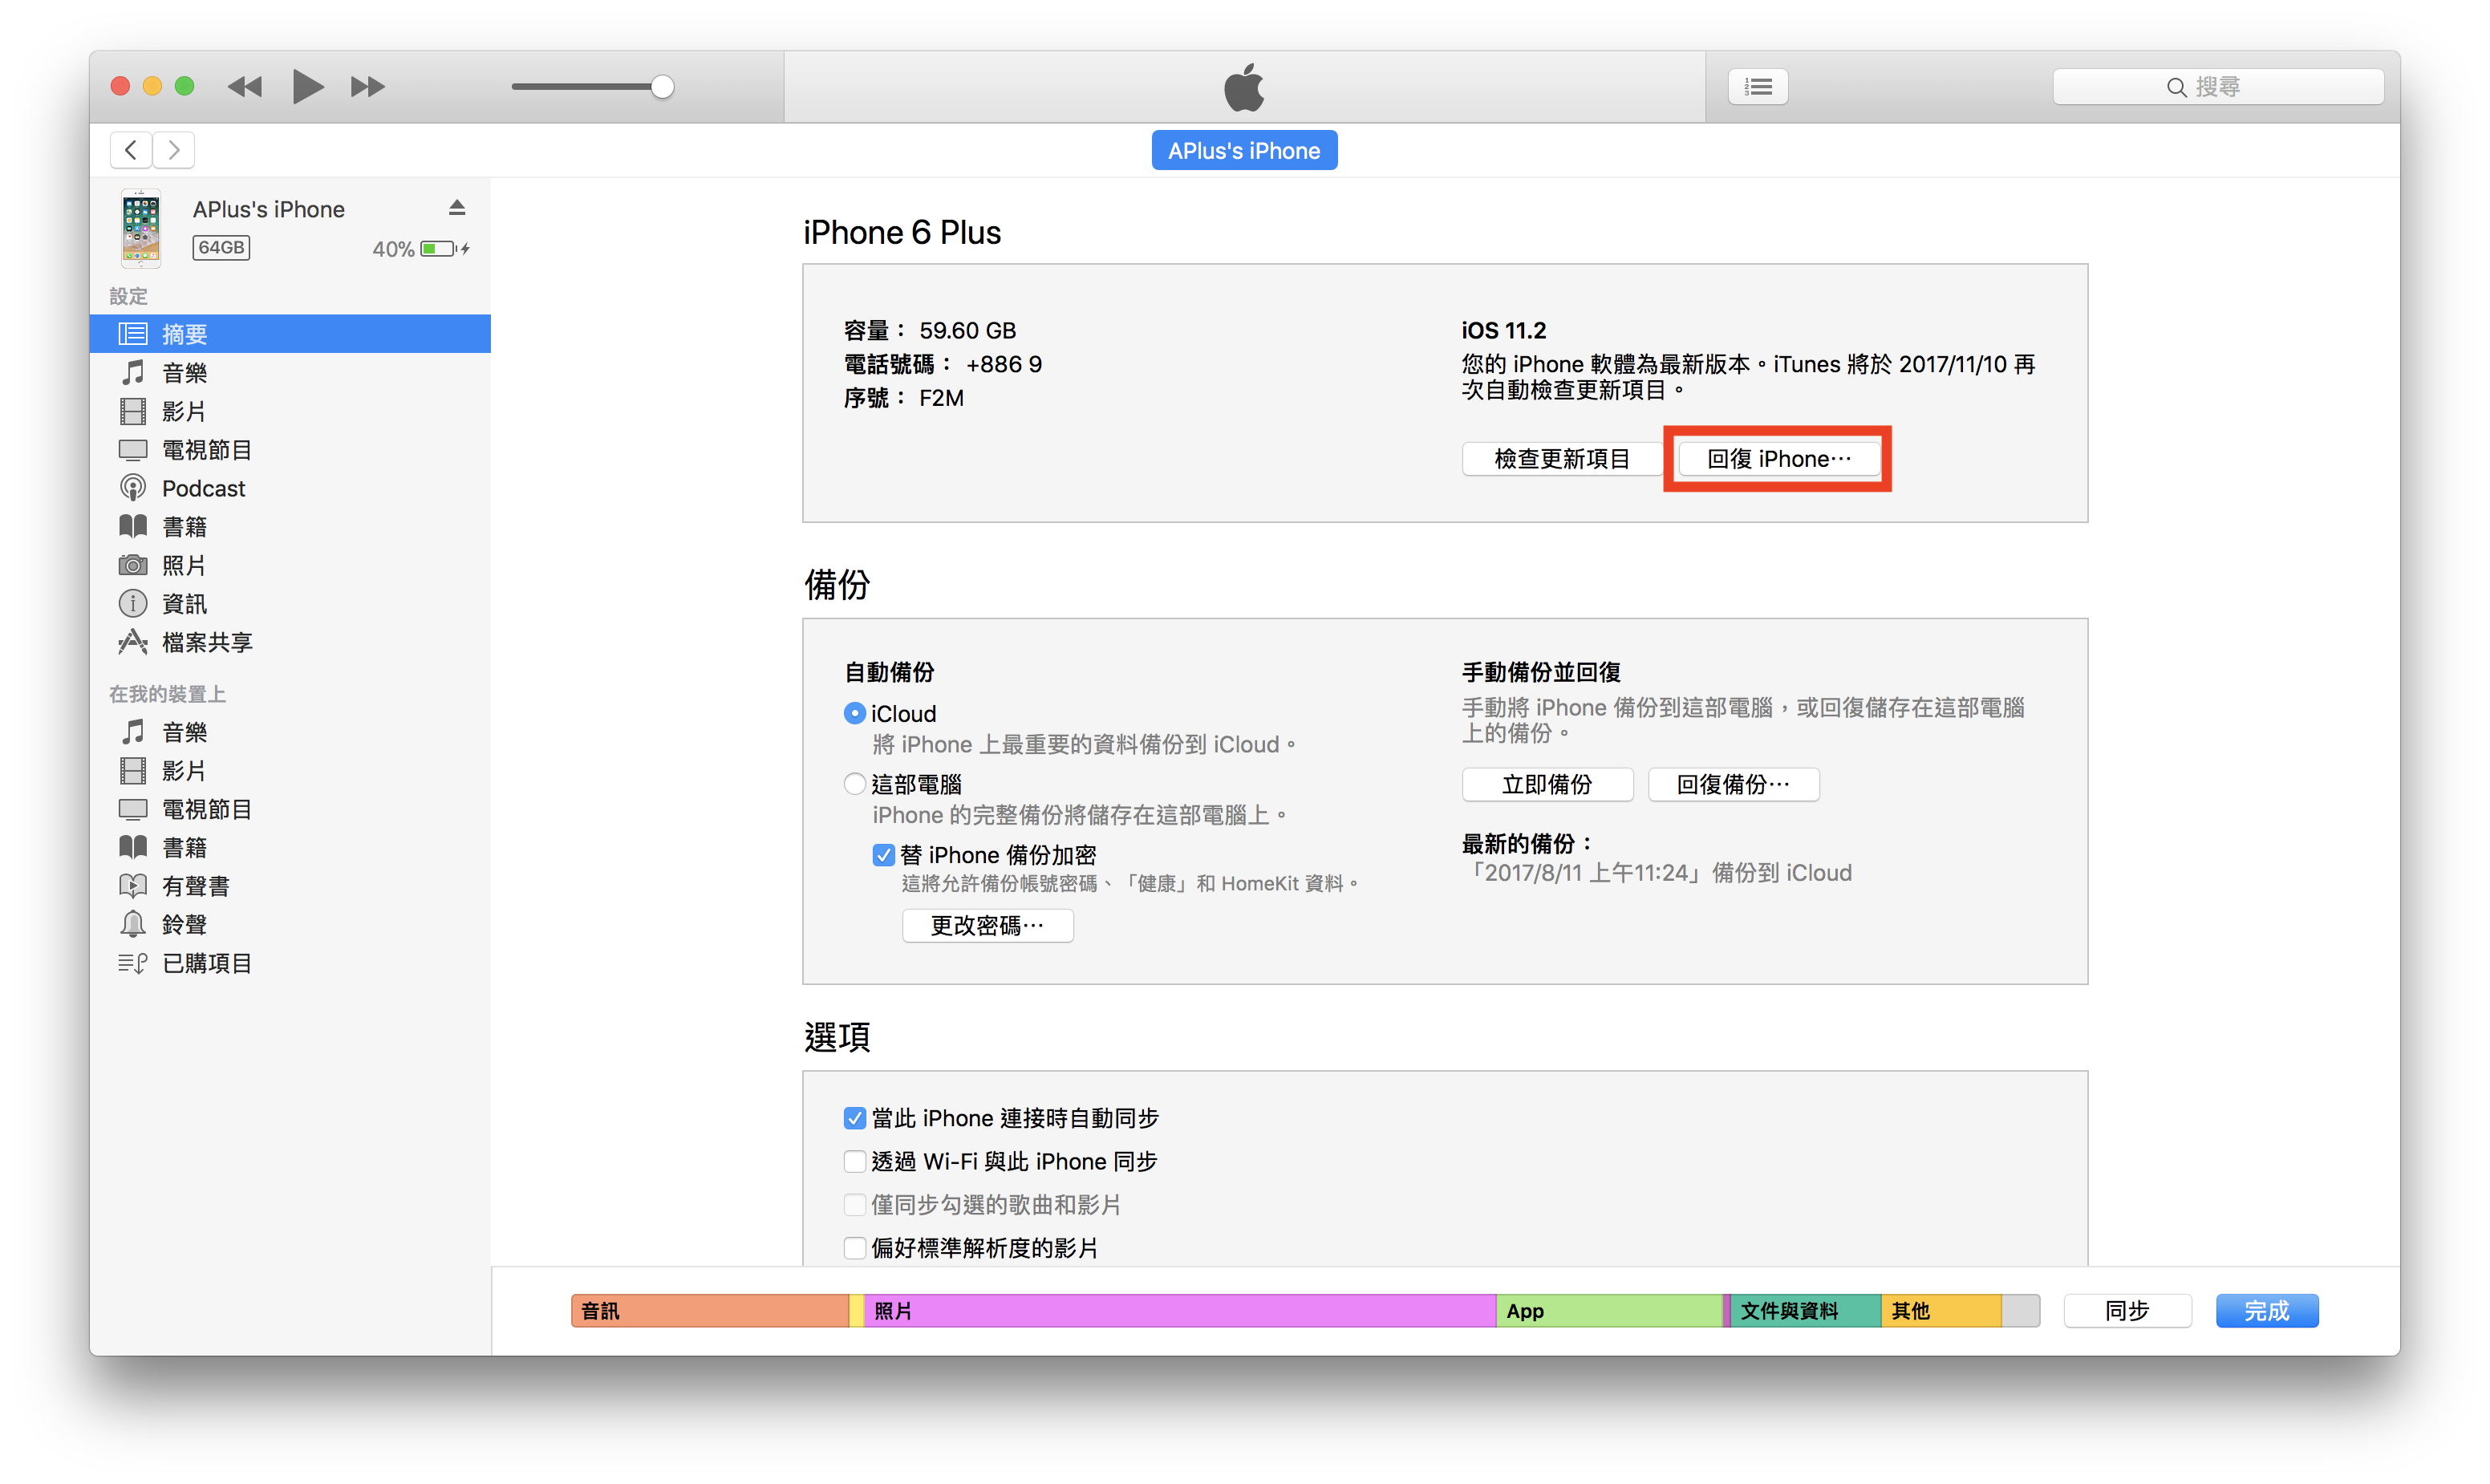Click 照片 segment of storage bar

1179,1311
